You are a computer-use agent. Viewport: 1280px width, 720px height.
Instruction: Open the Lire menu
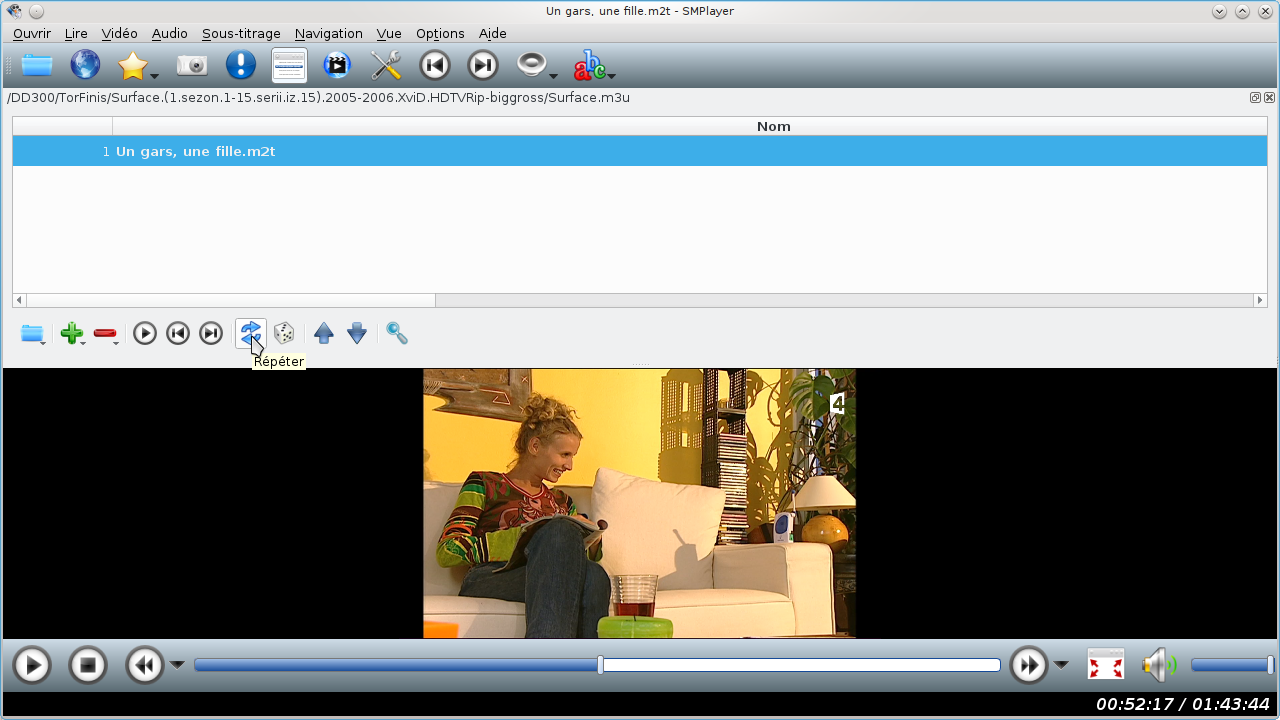click(76, 33)
